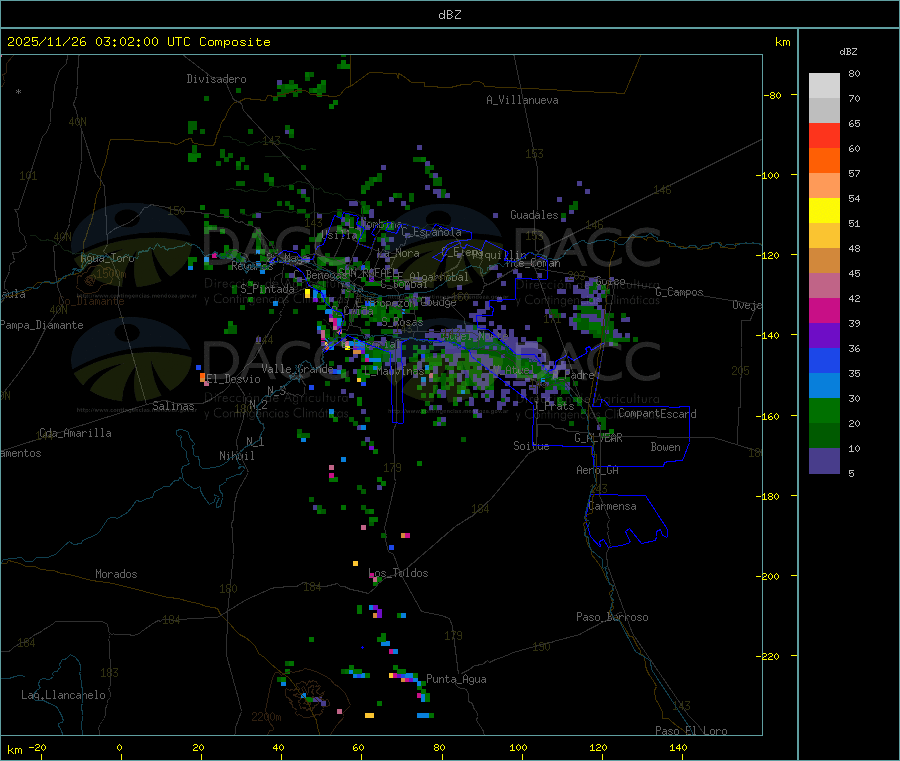Click the 80 dBZ white legend swatch

click(824, 86)
